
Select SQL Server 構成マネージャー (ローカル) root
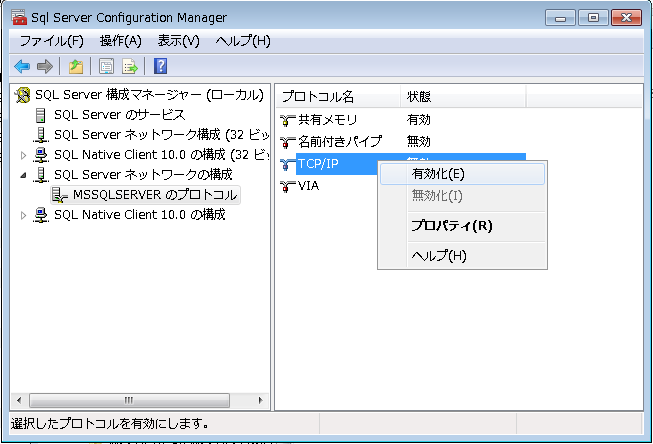coord(149,95)
